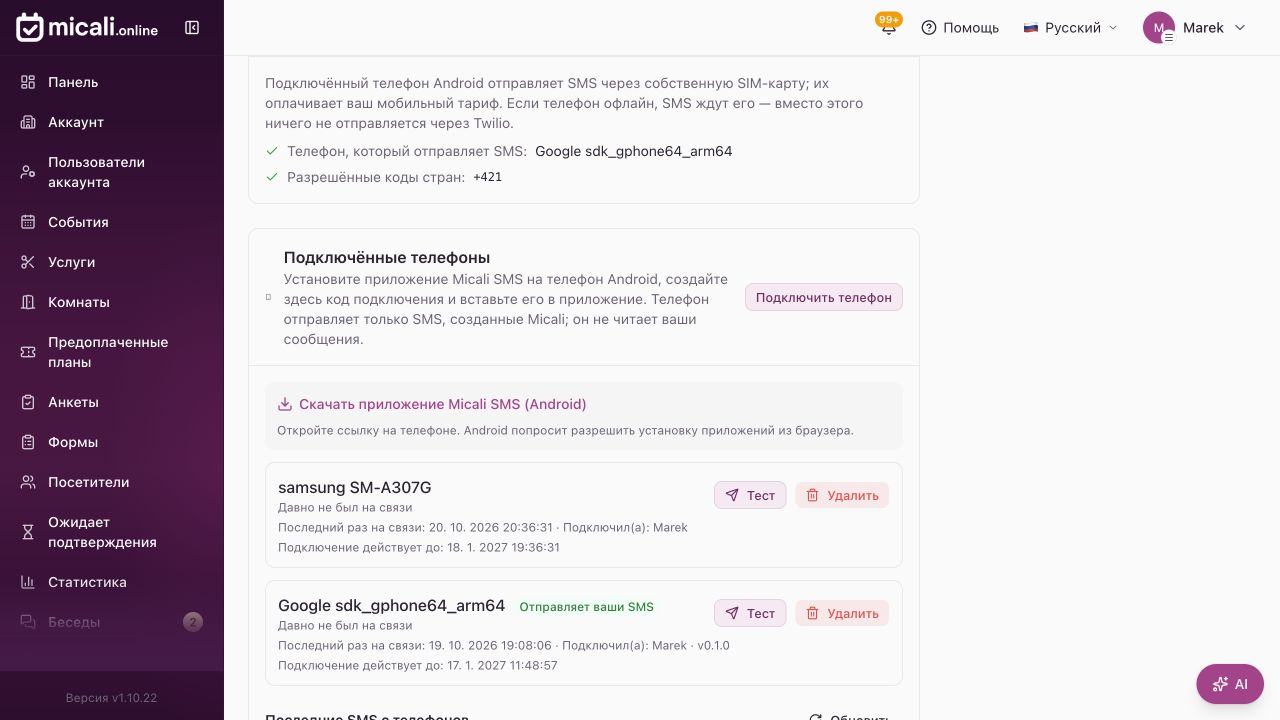Click the Услуги scissors icon

28,262
